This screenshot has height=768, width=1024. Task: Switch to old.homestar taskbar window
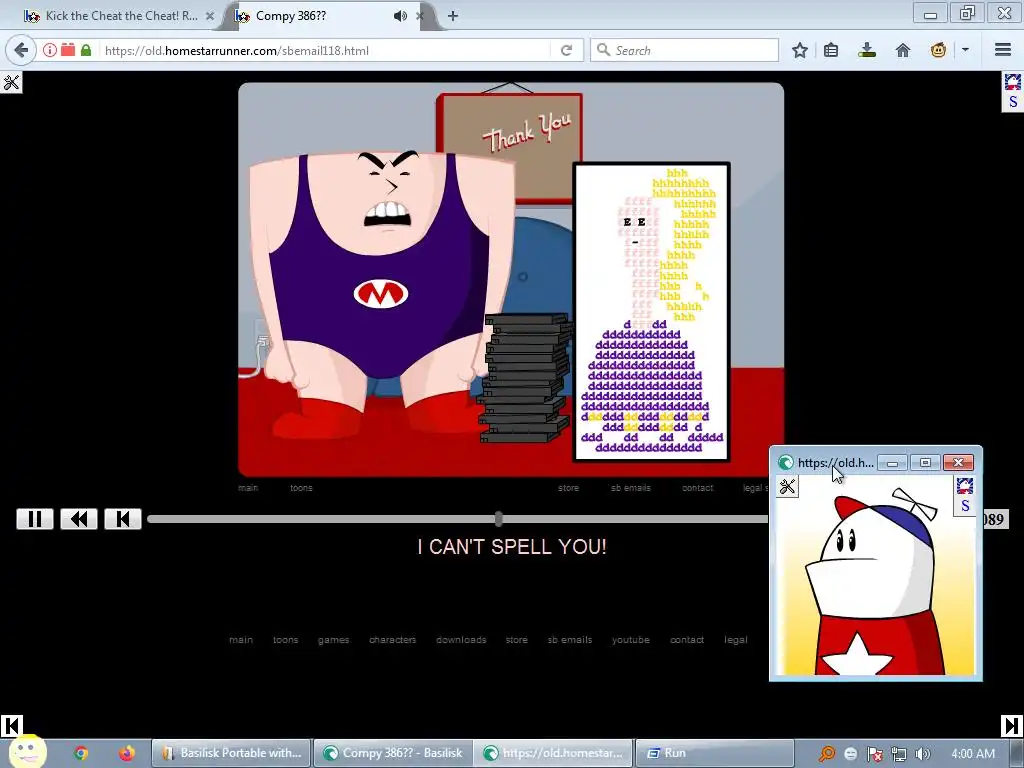553,753
